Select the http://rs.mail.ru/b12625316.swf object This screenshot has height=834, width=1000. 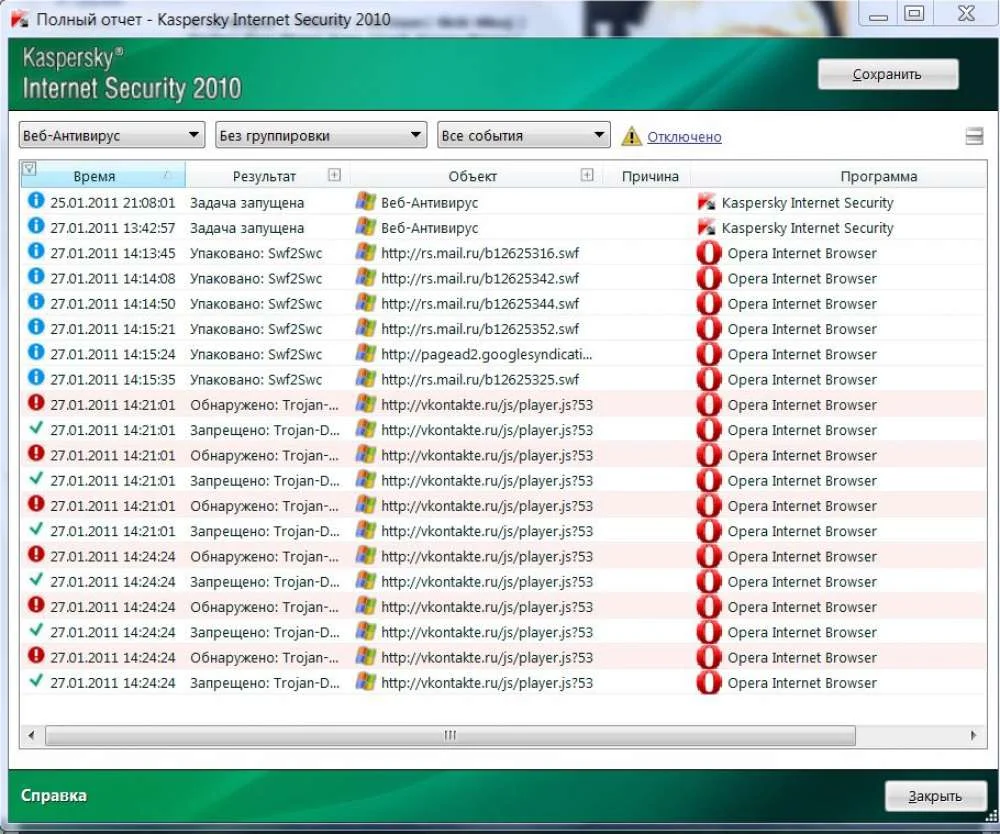tap(480, 253)
